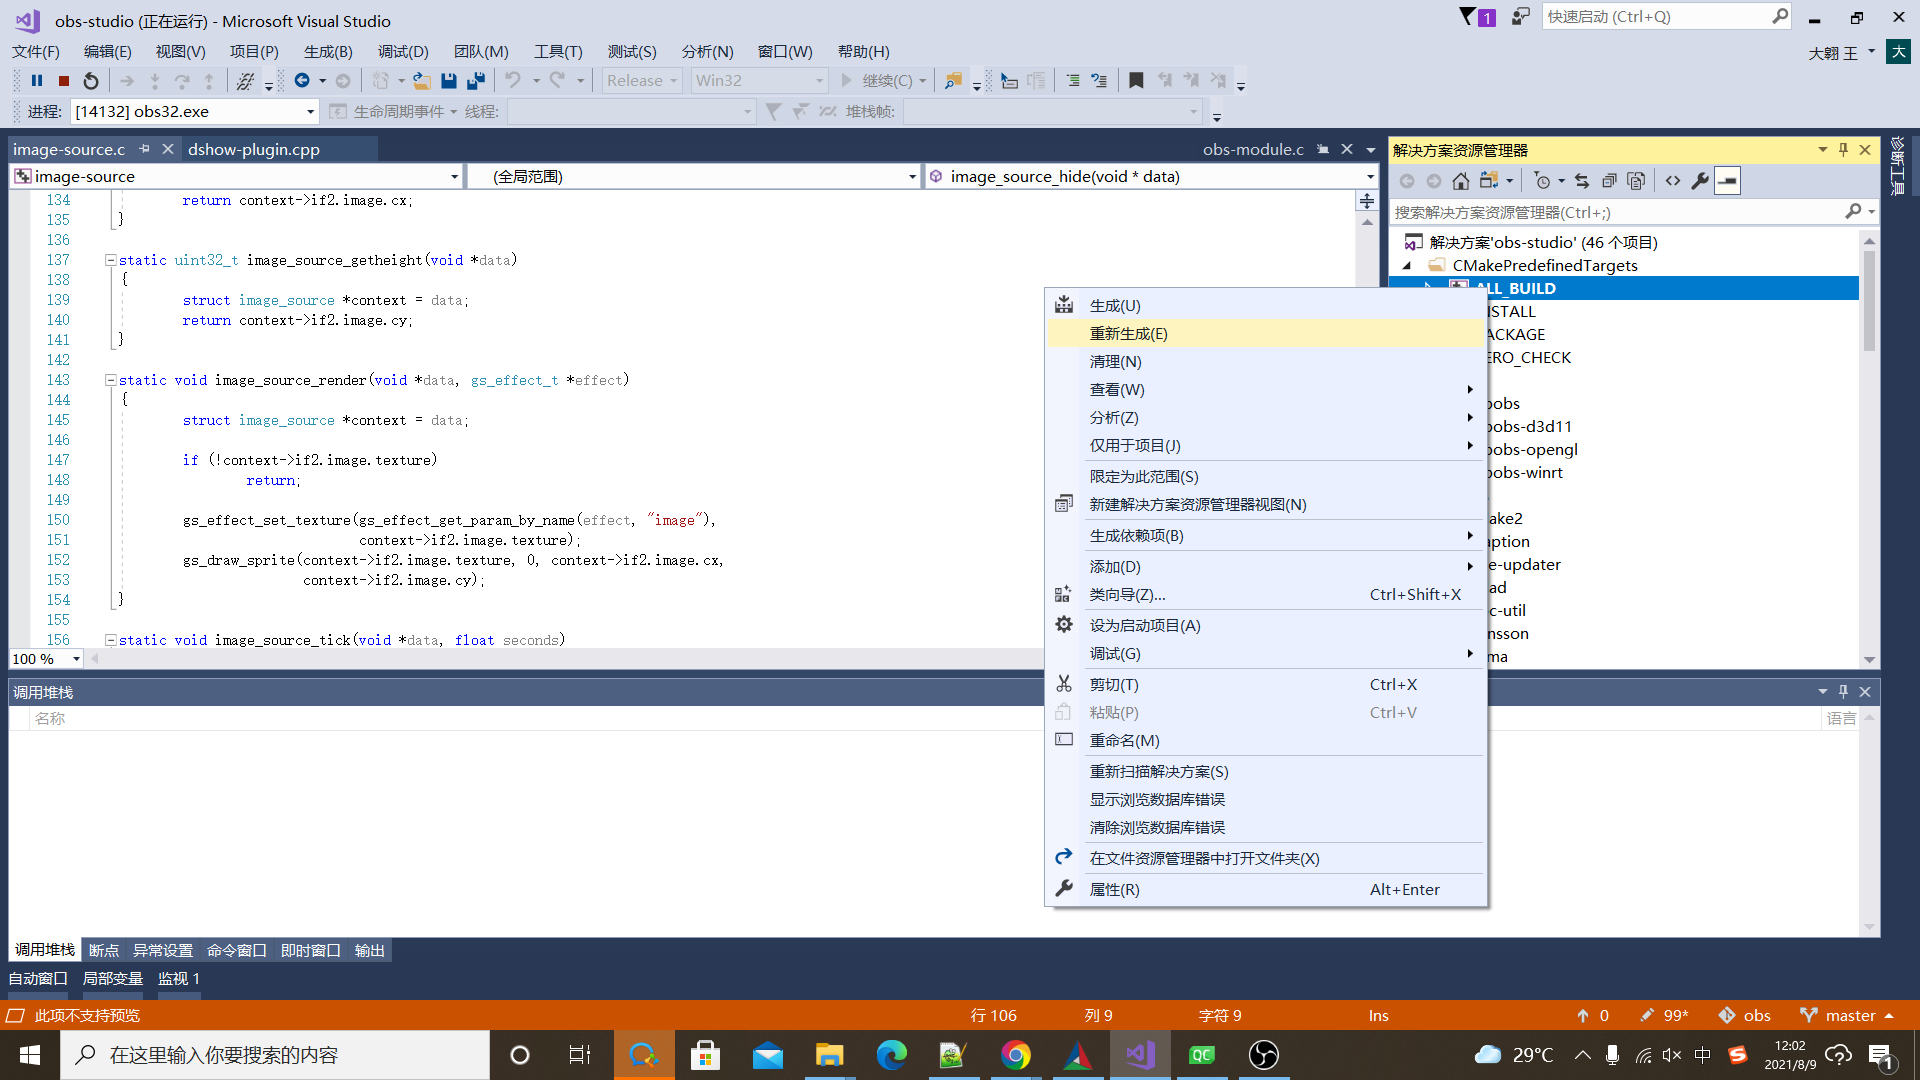Collapse all items in Solution Explorer
Screen dimensions: 1920x1080
[1609, 181]
